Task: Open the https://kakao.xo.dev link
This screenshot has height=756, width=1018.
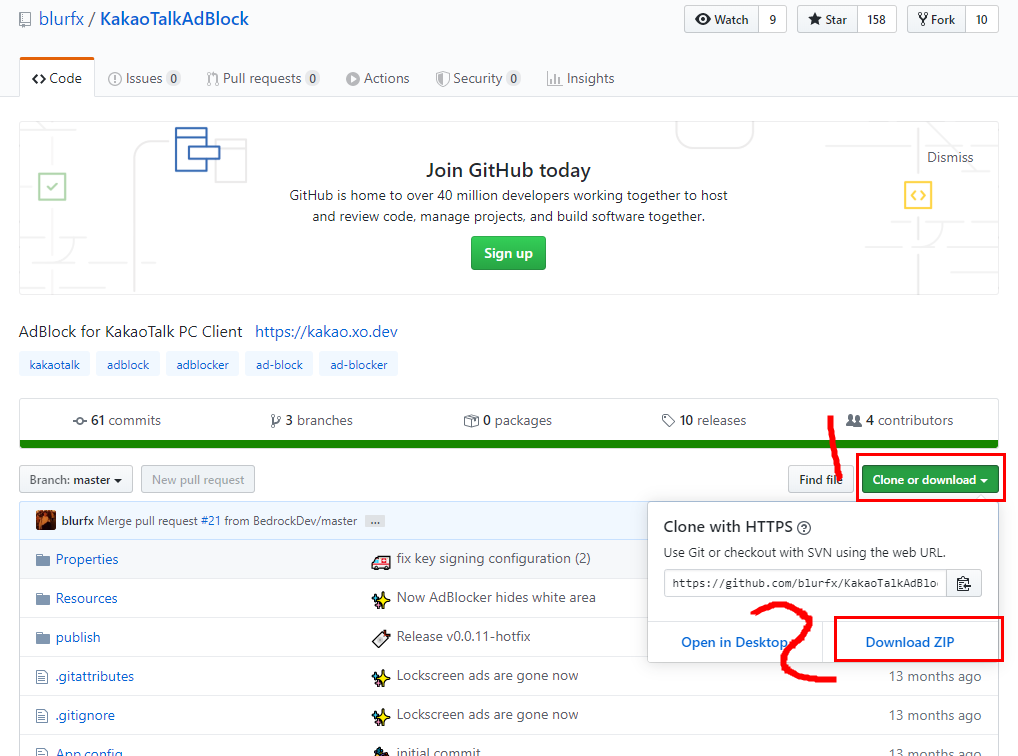Action: pyautogui.click(x=326, y=332)
